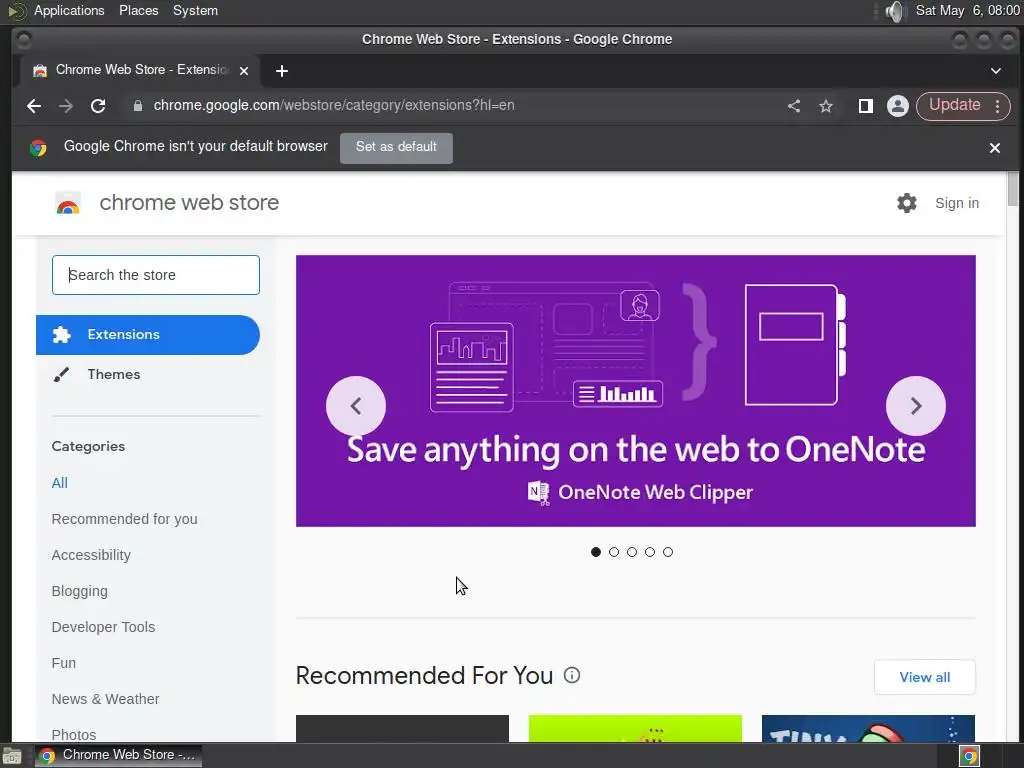Select the fifth carousel dot
1024x768 pixels.
[667, 552]
